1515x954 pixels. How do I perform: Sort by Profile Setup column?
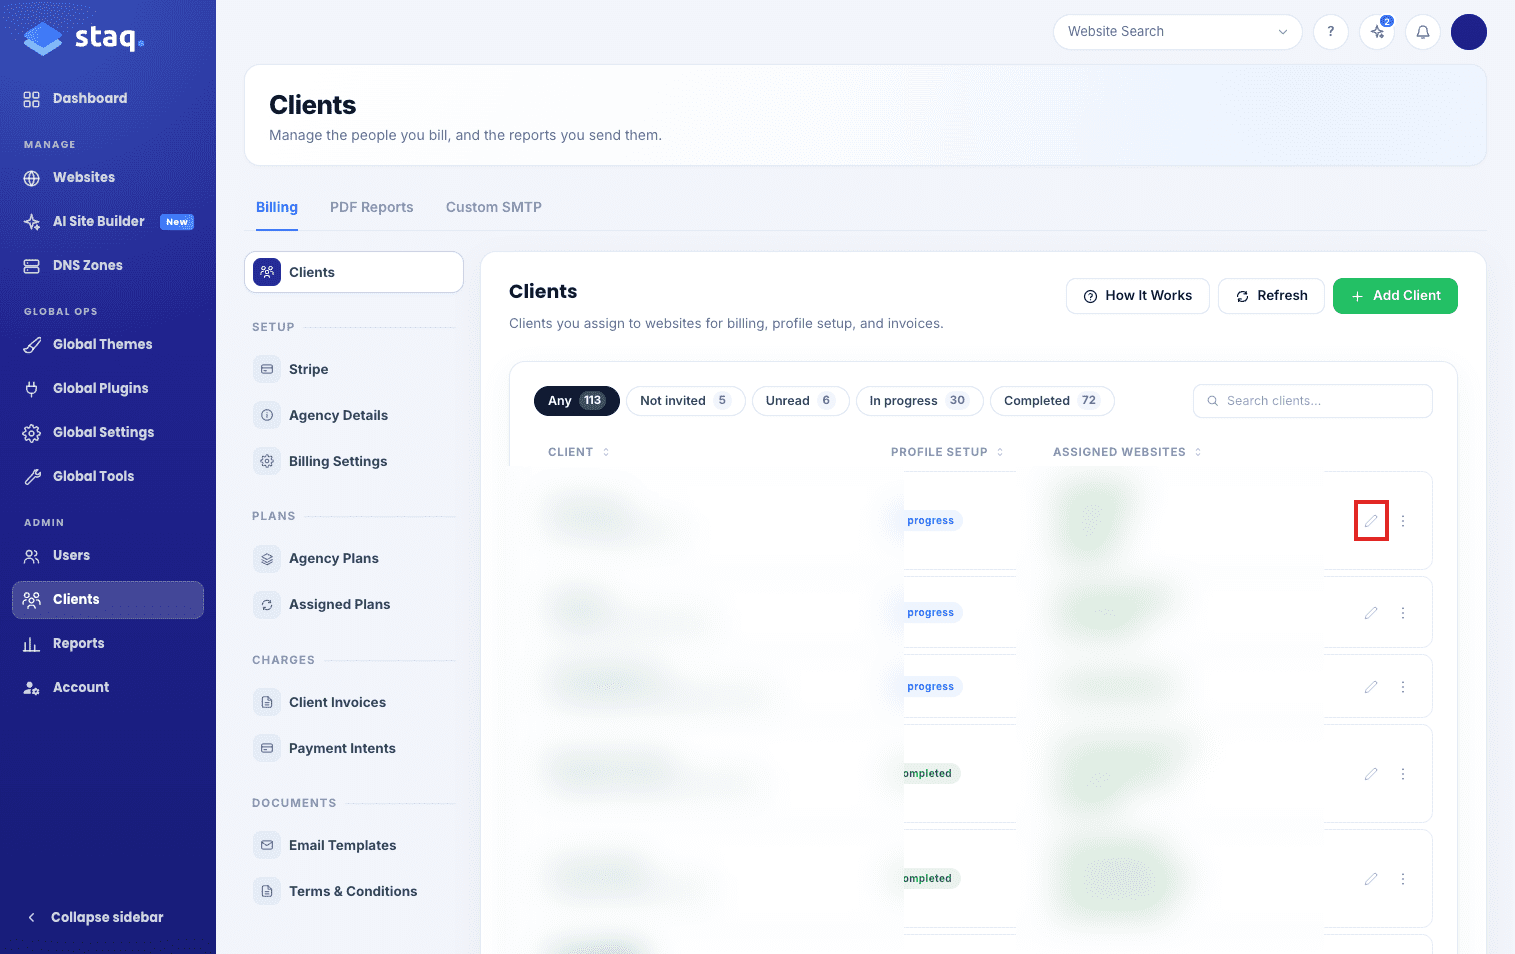tap(947, 452)
